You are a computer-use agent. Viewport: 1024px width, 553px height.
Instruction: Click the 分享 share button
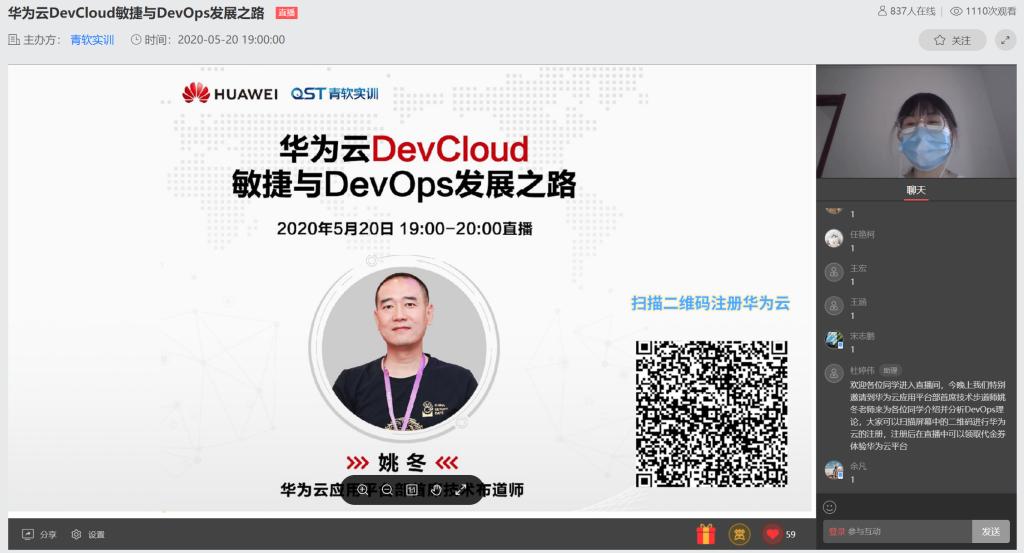[x=40, y=534]
